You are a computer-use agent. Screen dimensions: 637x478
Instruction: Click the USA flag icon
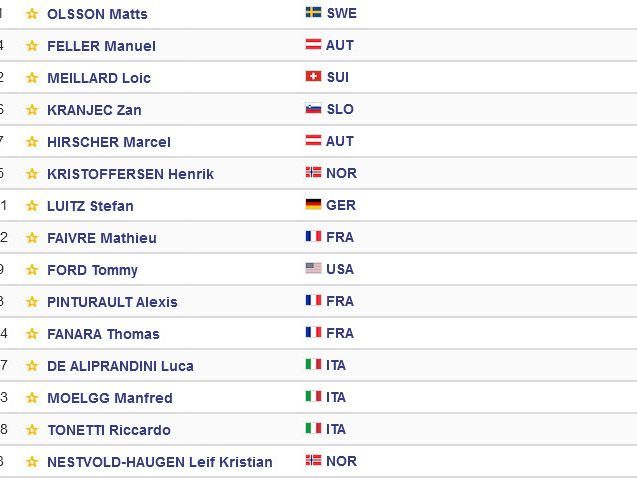point(313,268)
